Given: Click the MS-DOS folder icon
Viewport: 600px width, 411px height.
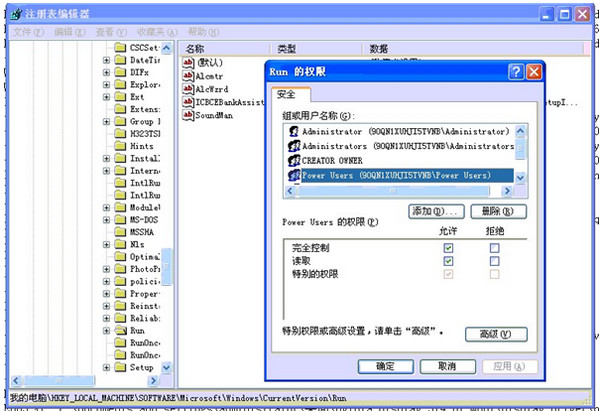Looking at the screenshot, I should click(x=121, y=220).
